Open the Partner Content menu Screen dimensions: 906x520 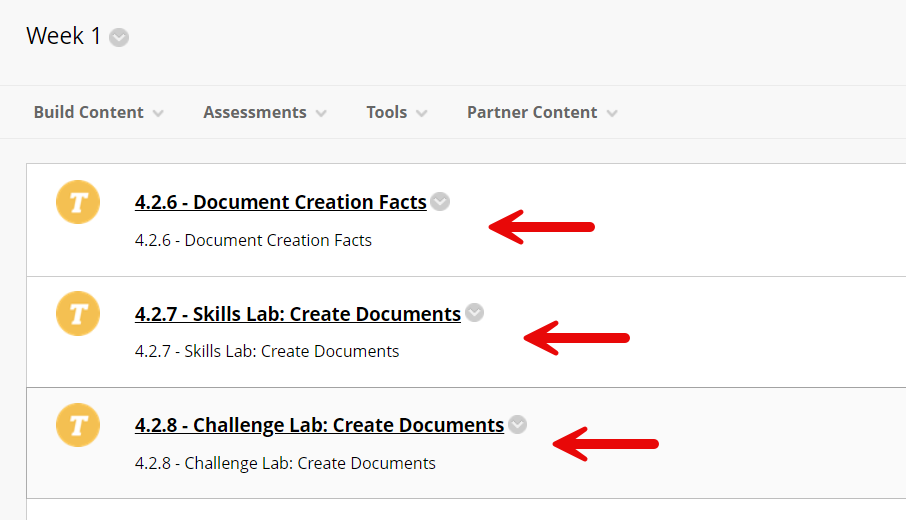pos(543,112)
